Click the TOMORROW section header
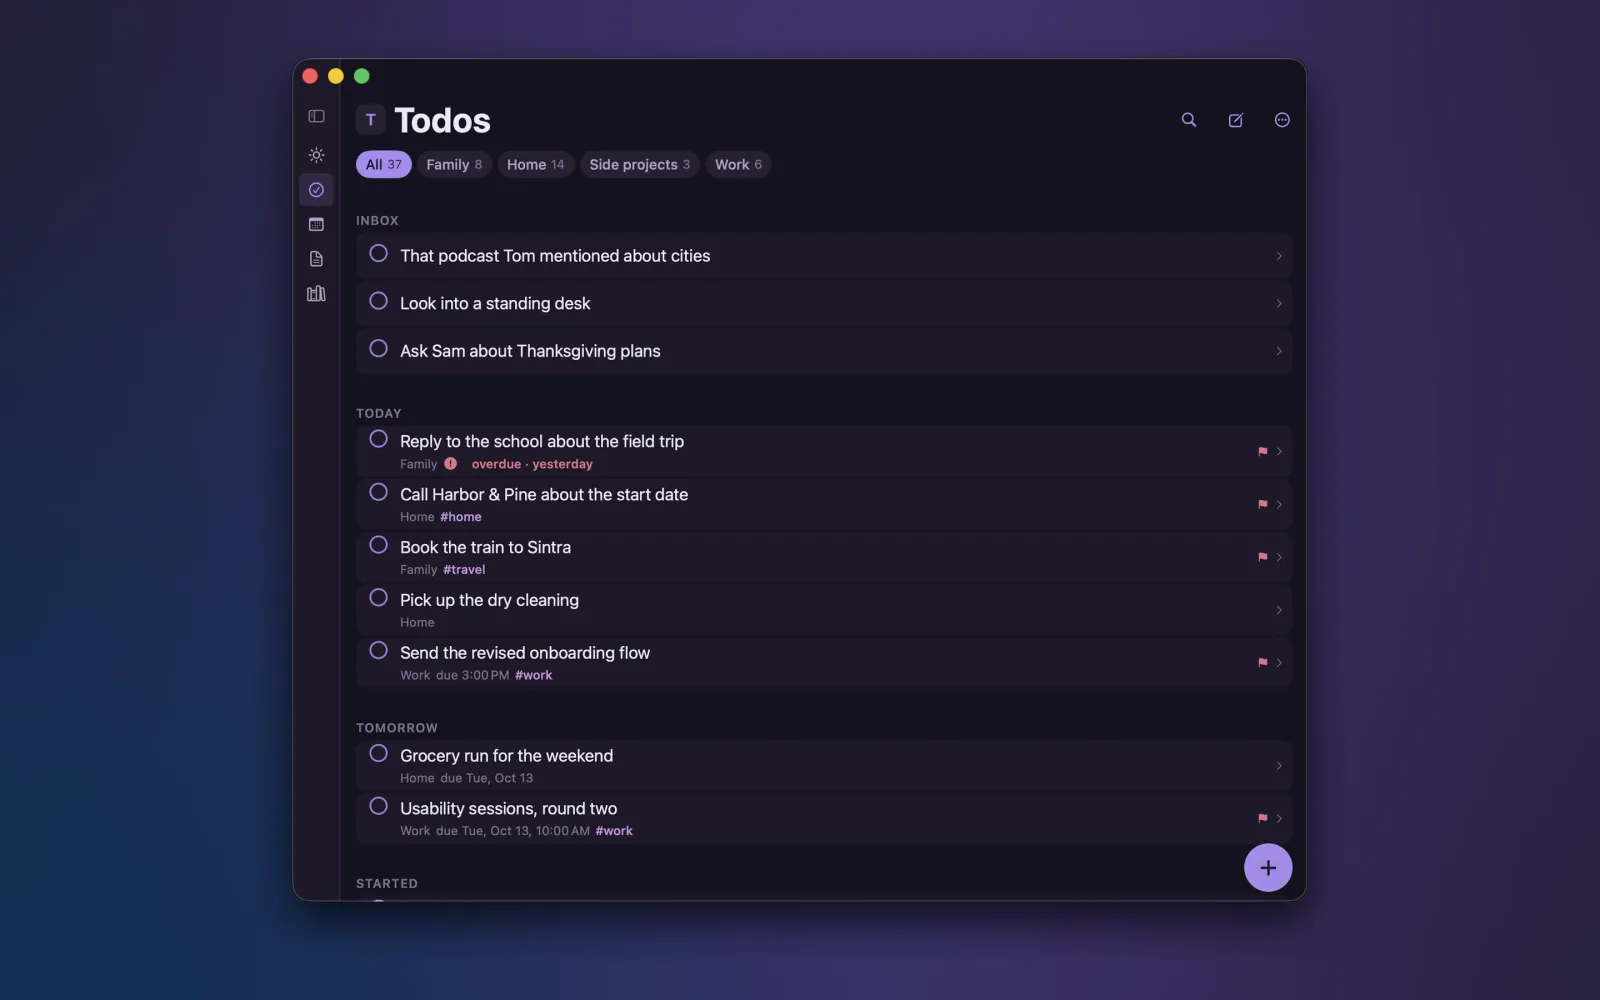Viewport: 1600px width, 1000px height. 397,728
